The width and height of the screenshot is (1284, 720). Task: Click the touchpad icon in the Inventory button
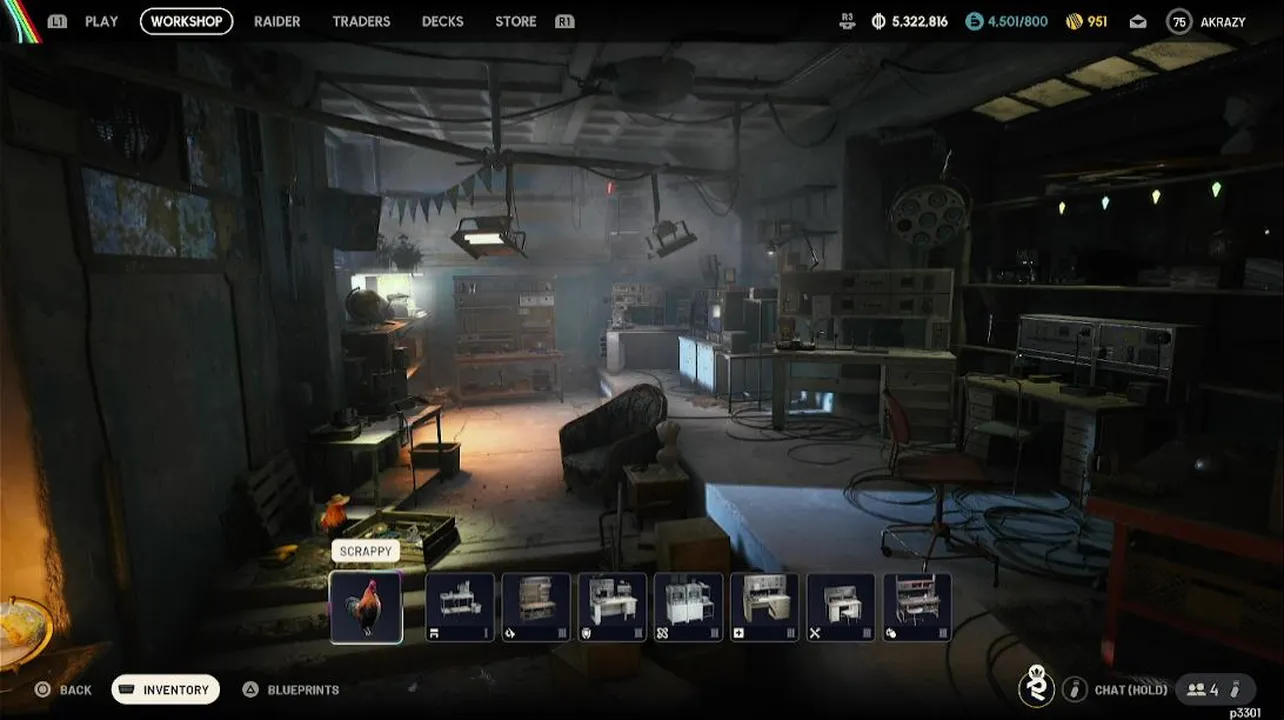click(x=127, y=690)
